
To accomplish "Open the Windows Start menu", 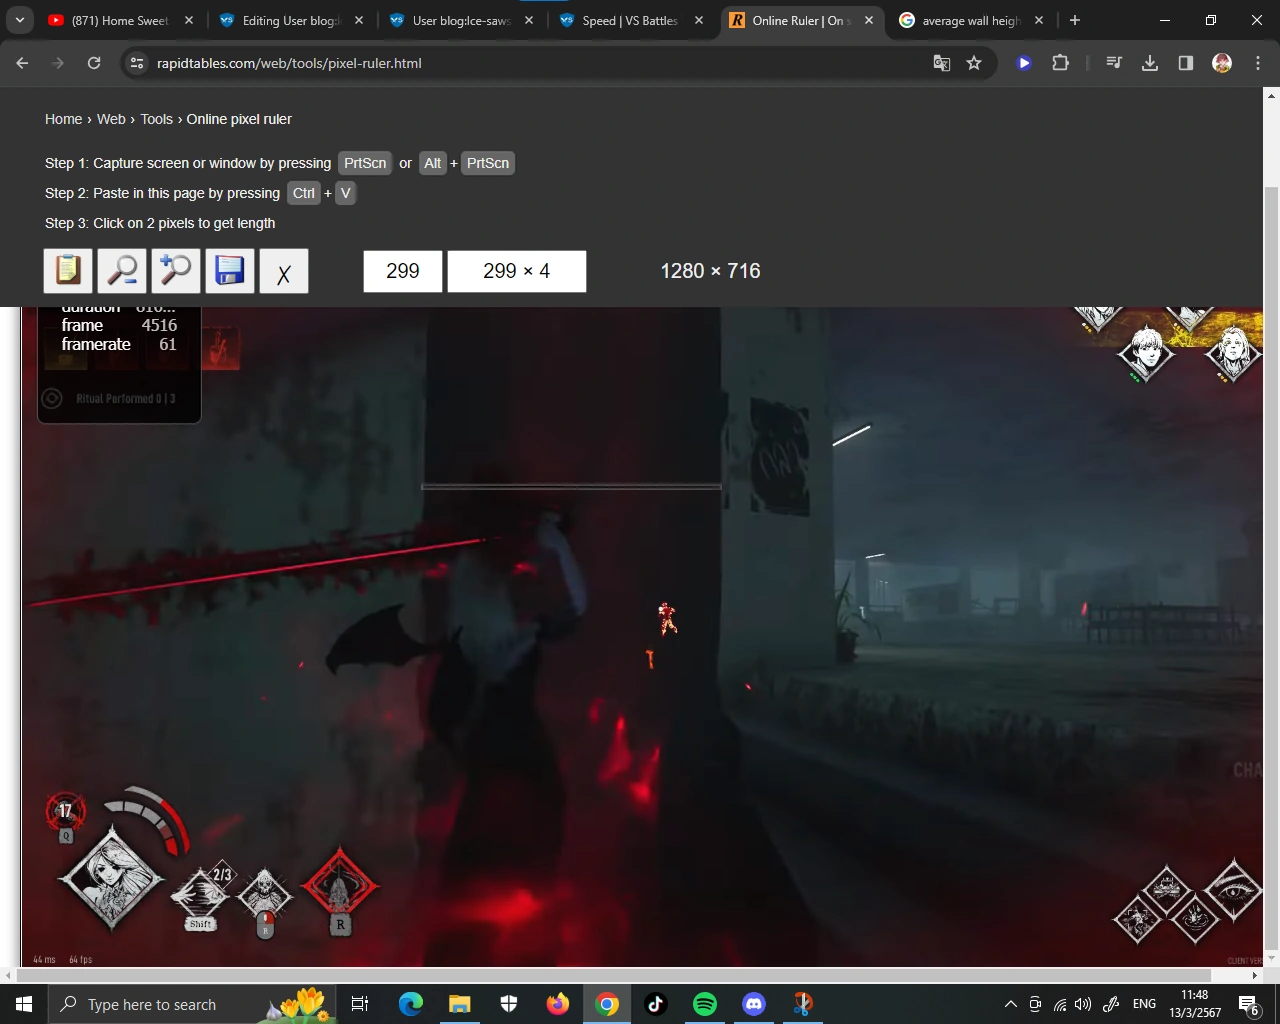I will (24, 1004).
